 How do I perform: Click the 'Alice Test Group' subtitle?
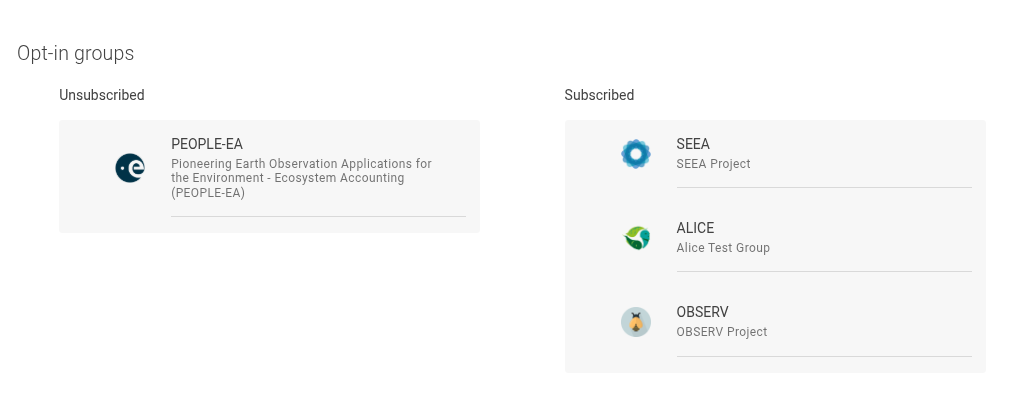(723, 248)
